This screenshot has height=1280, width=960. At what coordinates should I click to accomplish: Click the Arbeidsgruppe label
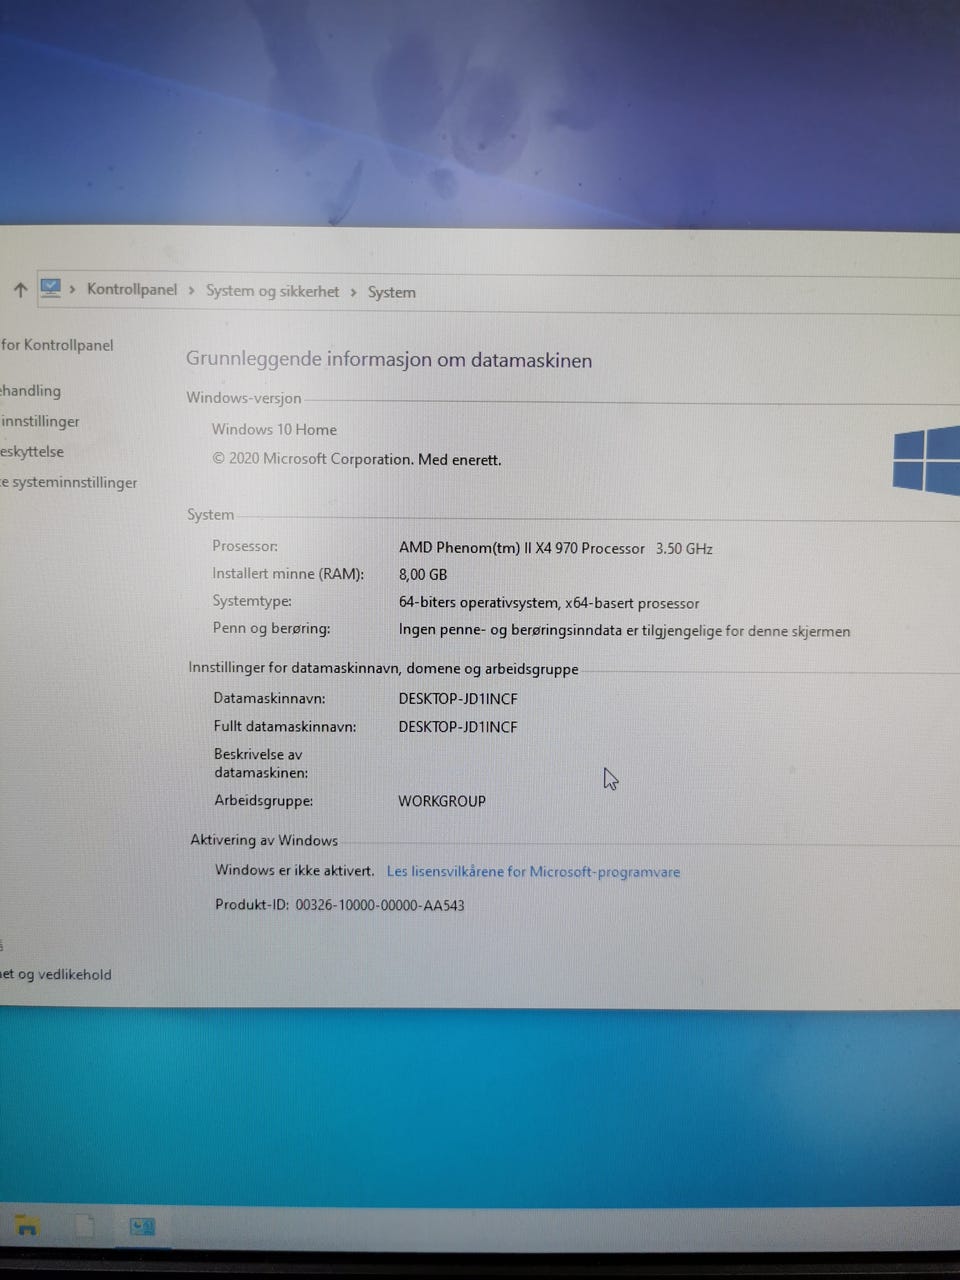click(263, 801)
